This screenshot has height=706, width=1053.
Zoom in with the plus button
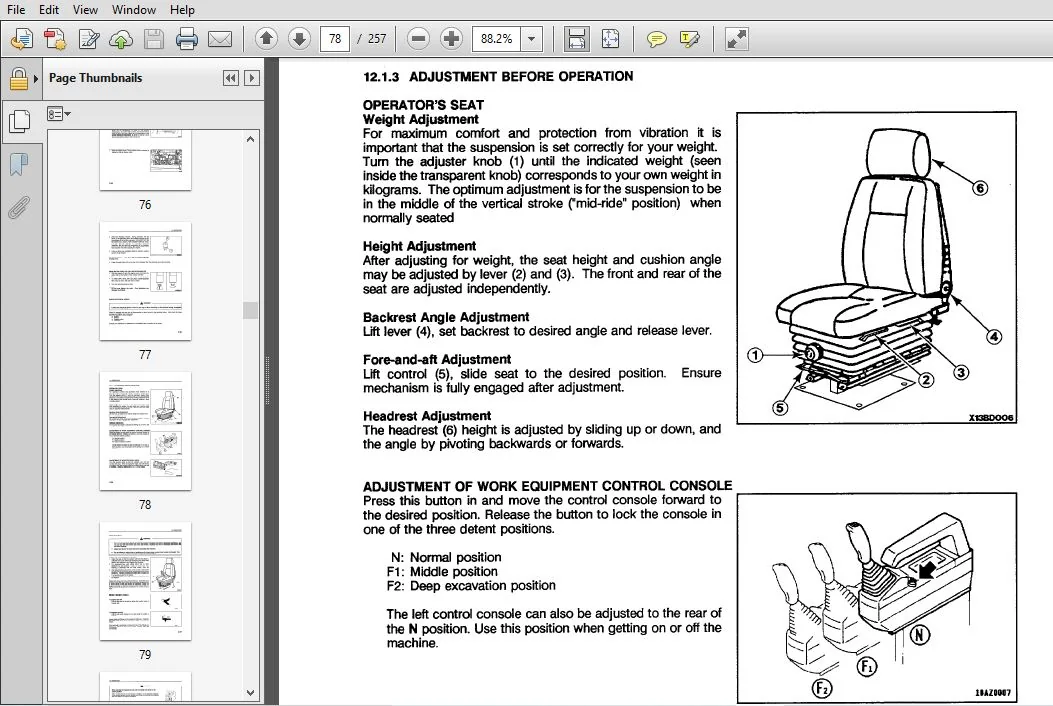[451, 39]
